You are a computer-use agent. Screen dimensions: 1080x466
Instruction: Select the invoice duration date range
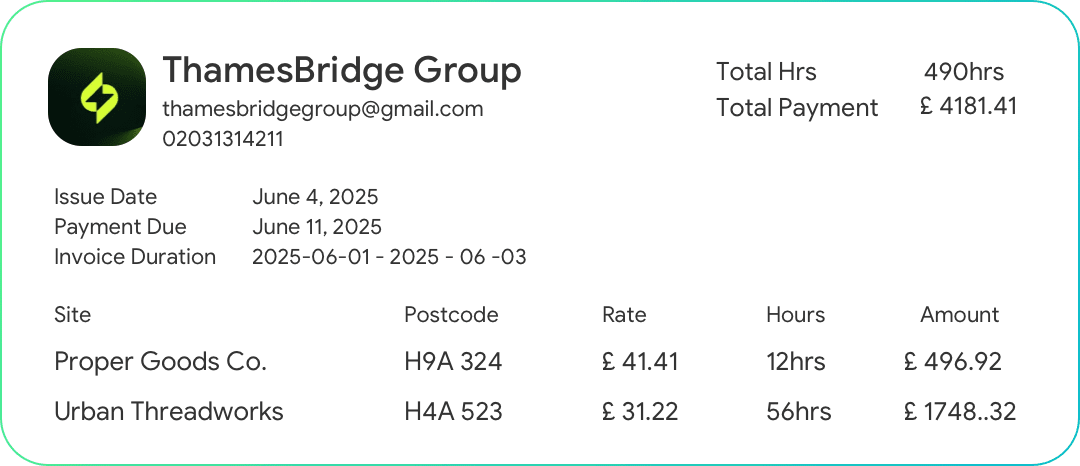coord(389,257)
